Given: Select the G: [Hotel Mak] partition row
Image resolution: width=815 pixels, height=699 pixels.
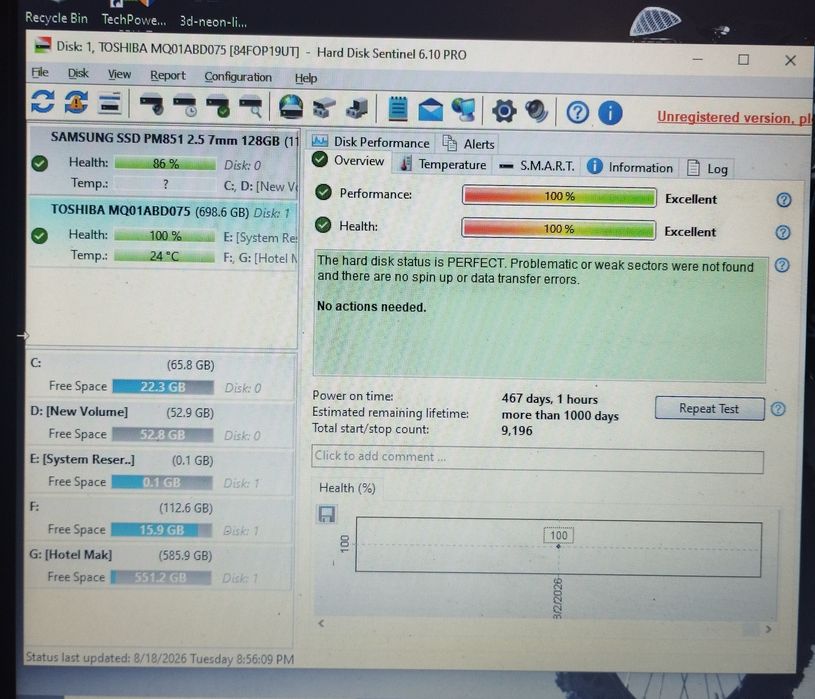Looking at the screenshot, I should pos(159,566).
